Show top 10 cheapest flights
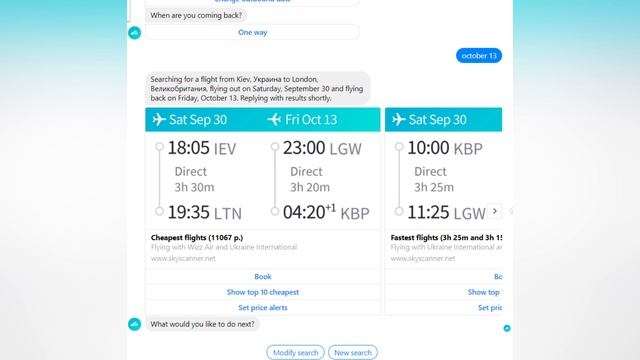640x360 pixels. click(263, 292)
